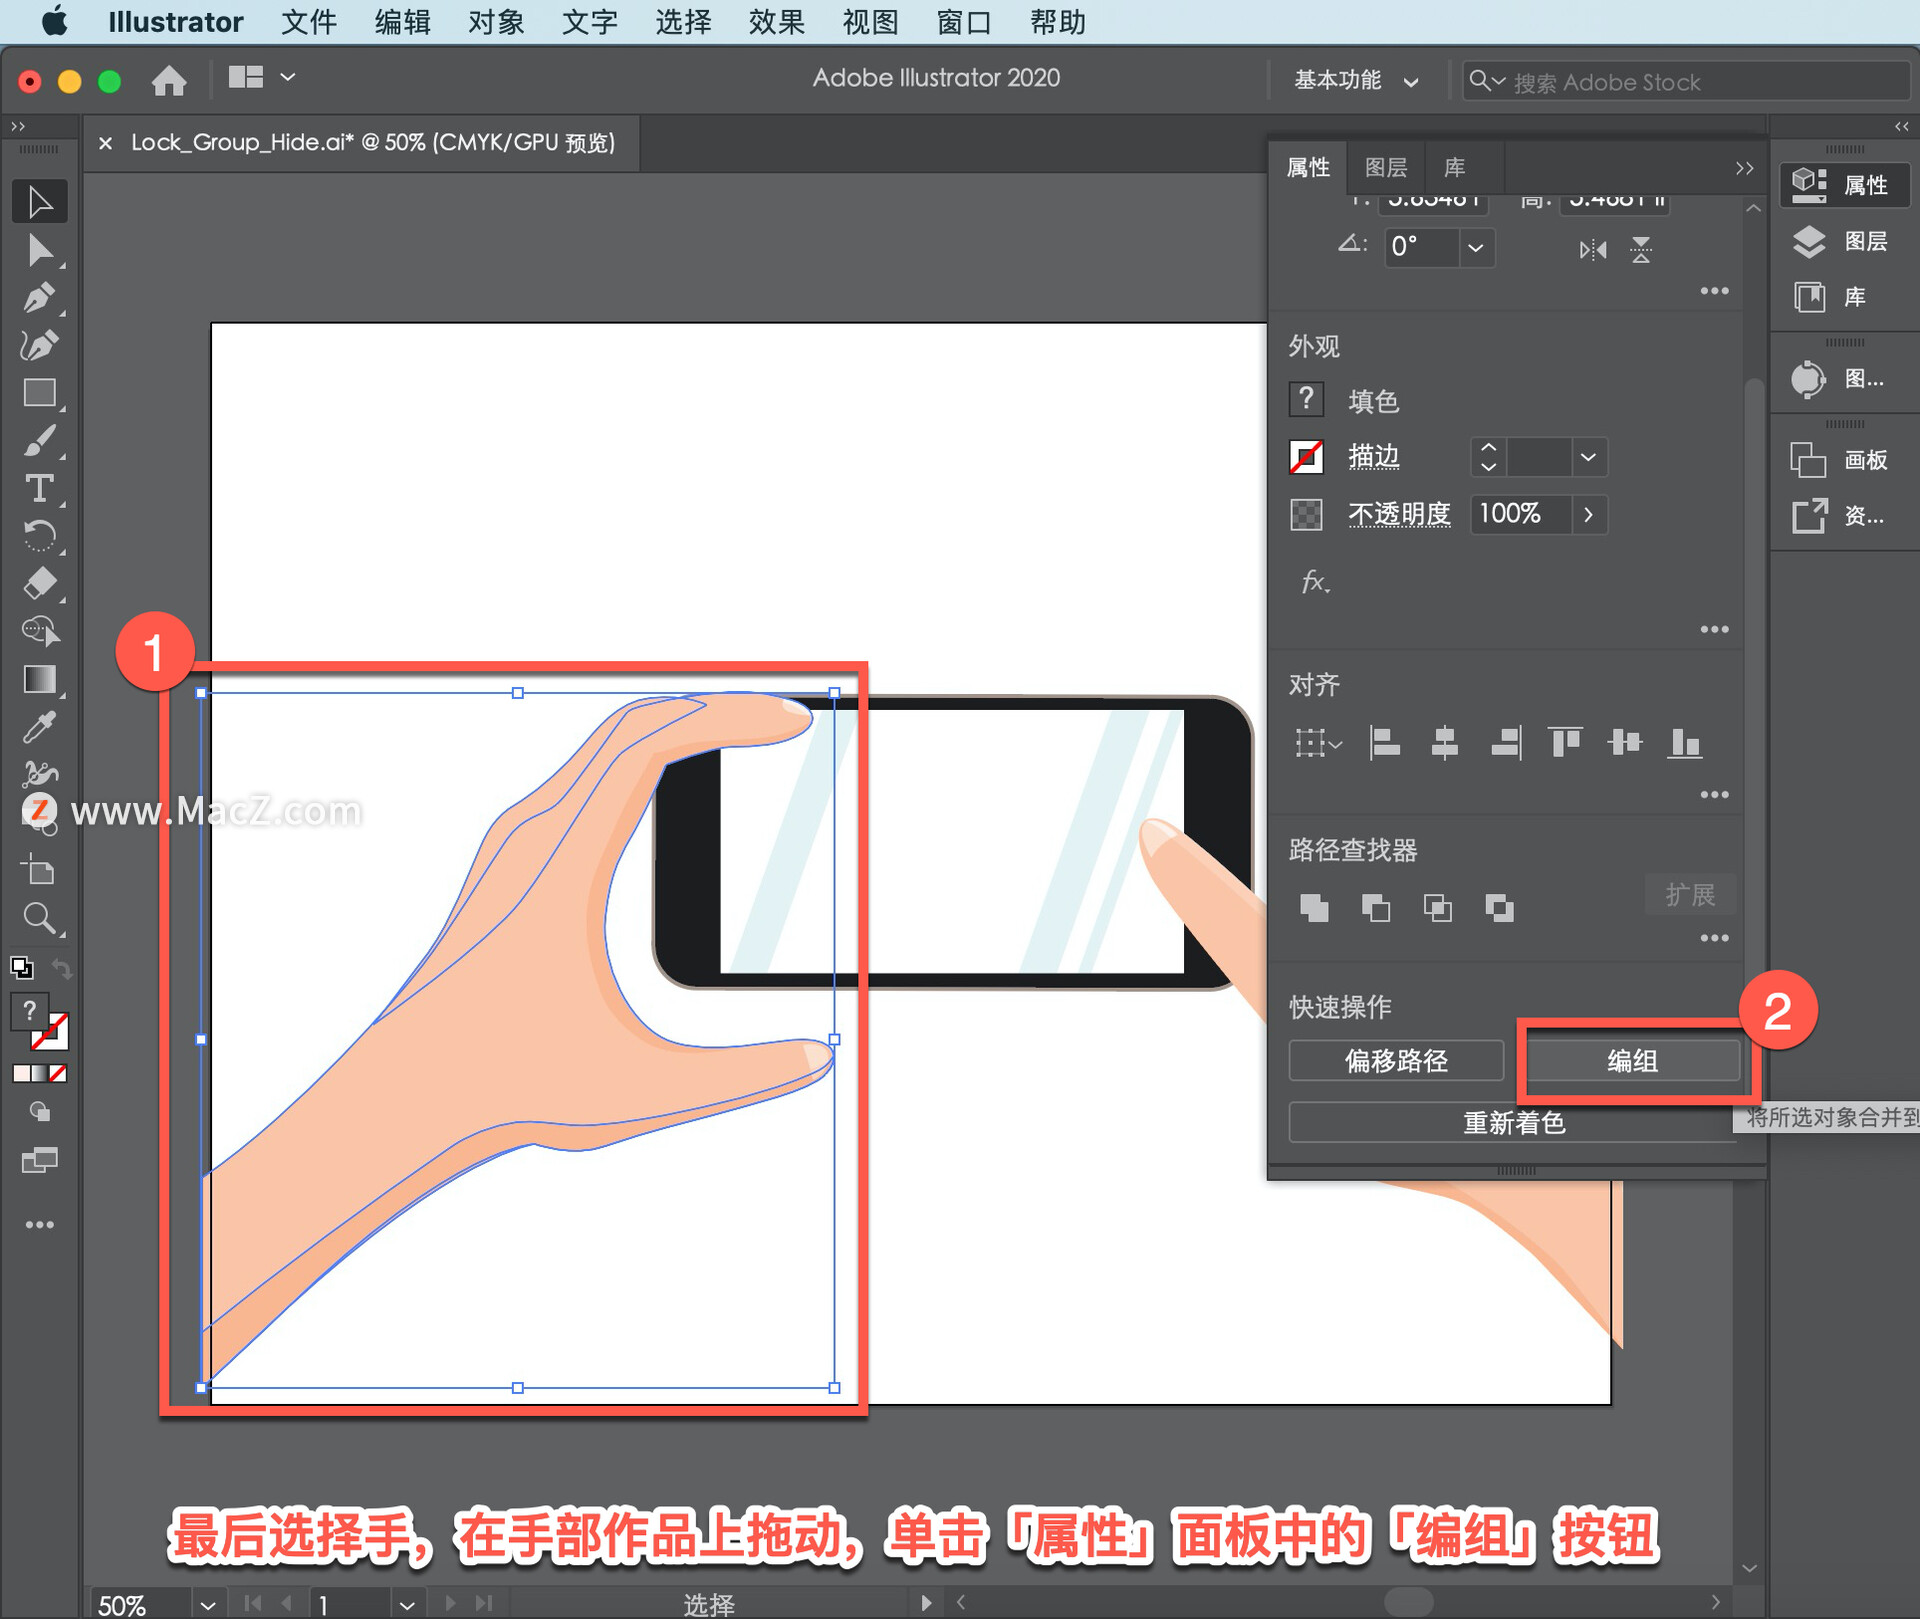The width and height of the screenshot is (1920, 1619).
Task: Click horizontal align center icon
Action: (x=1445, y=743)
